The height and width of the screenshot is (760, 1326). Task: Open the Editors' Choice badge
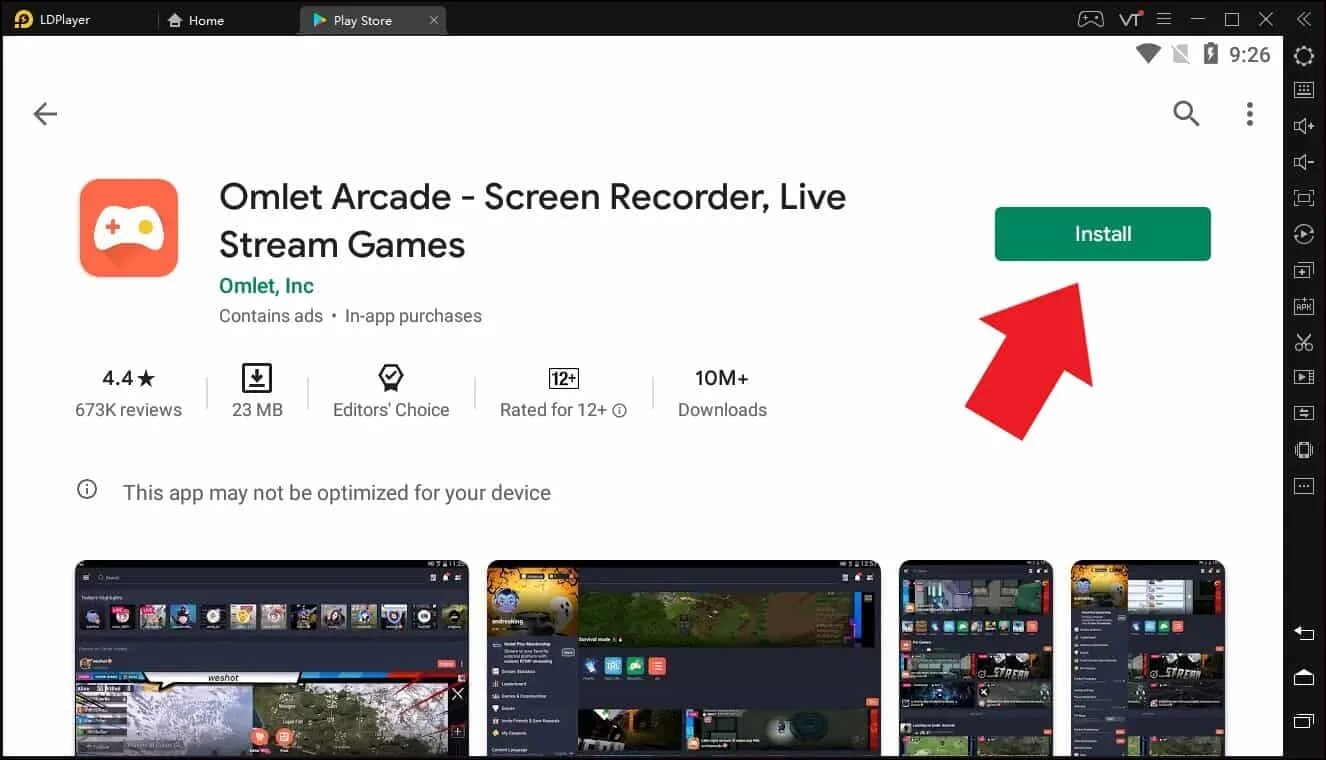click(x=391, y=393)
